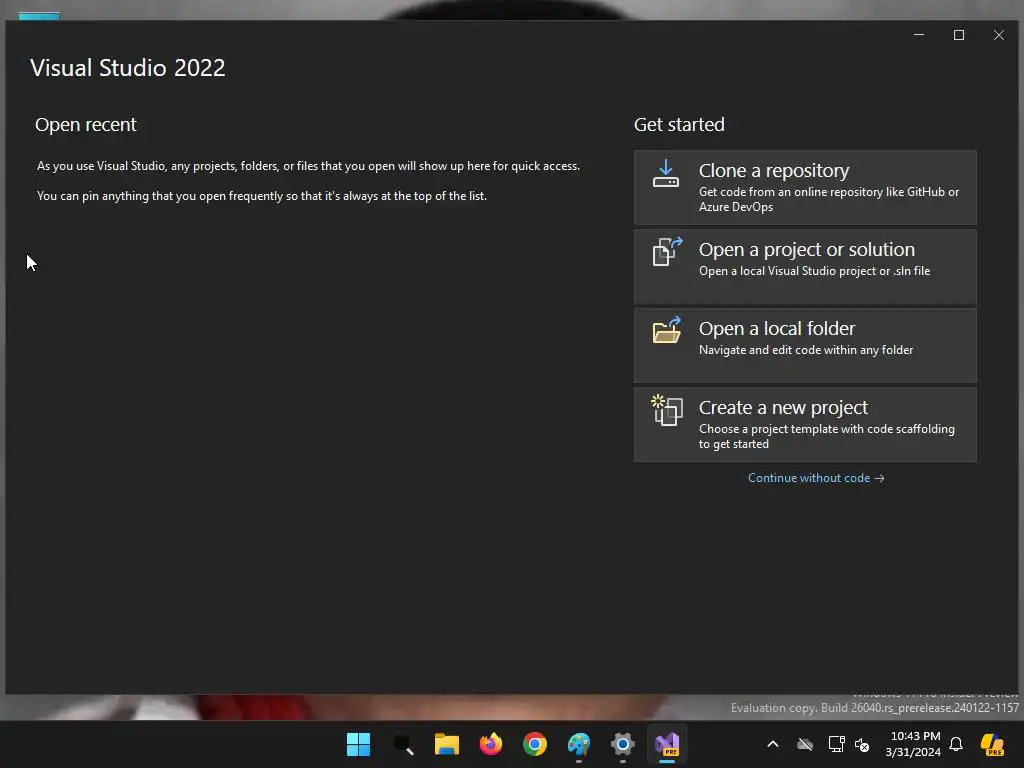Launch File Explorer from taskbar

pos(447,744)
